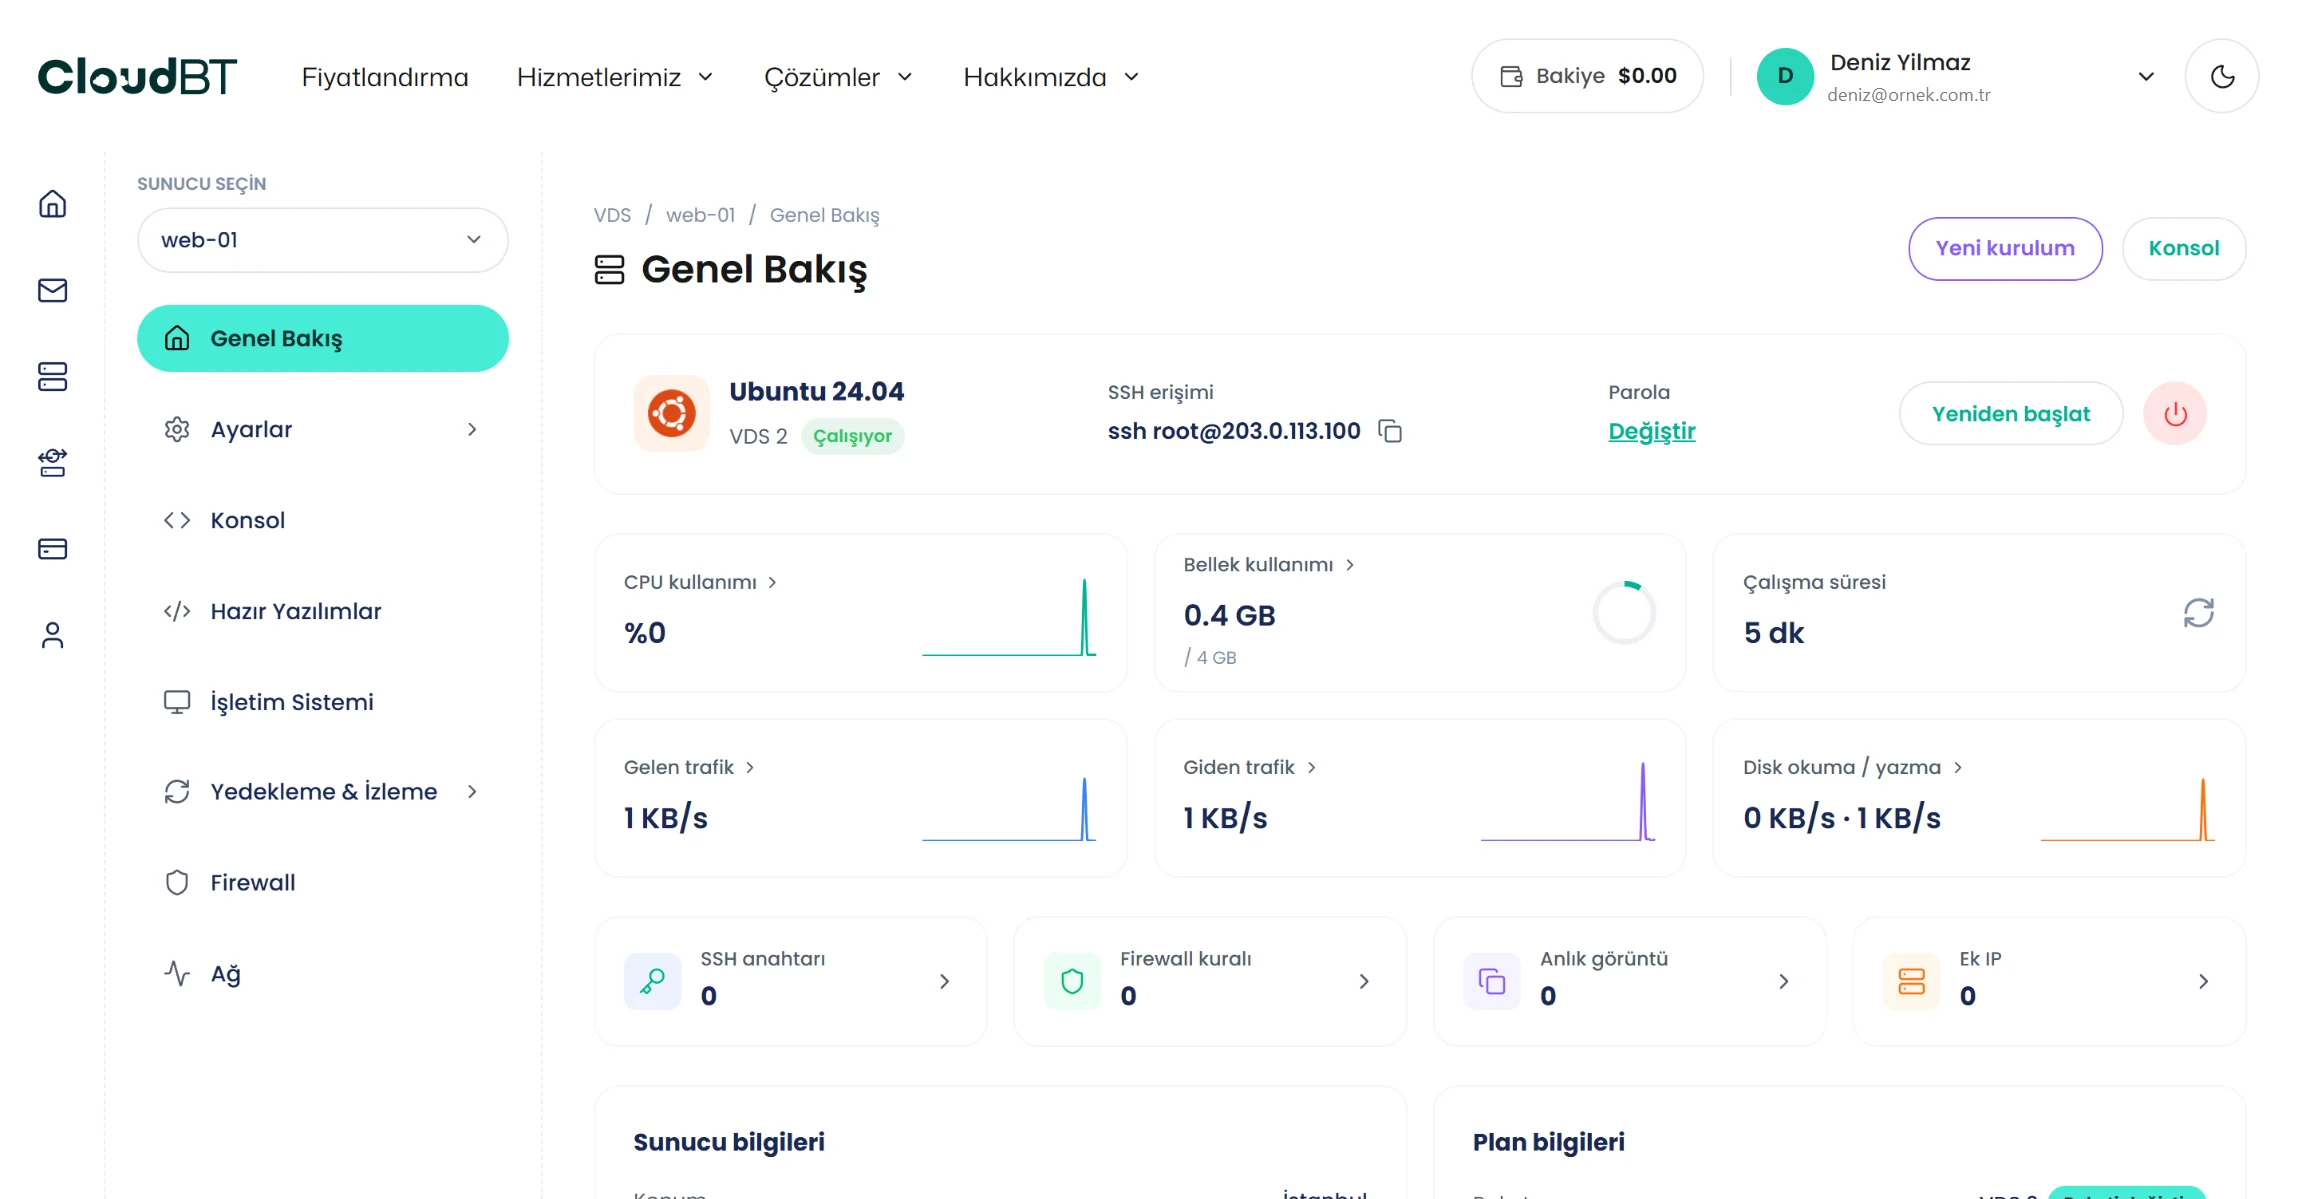Click the Ubuntu logo icon
The image size is (2298, 1199).
[x=671, y=413]
